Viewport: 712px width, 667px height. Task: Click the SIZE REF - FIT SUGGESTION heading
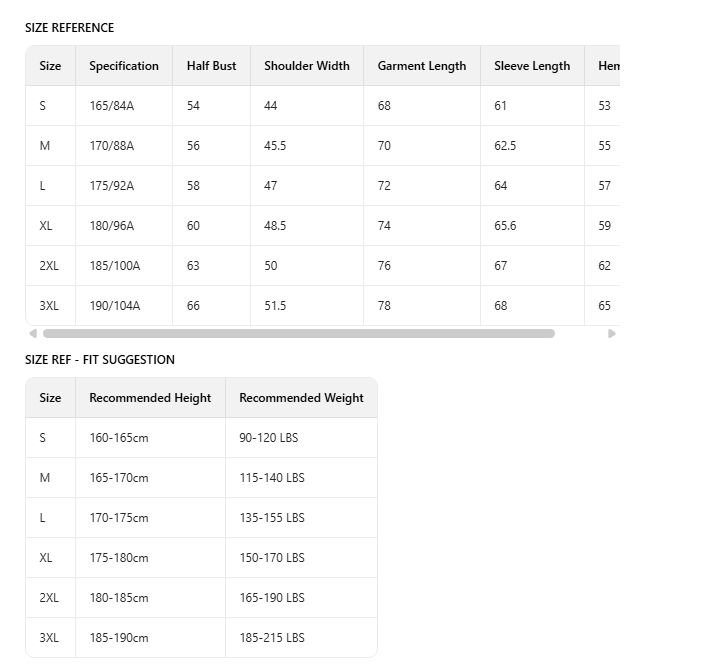point(100,360)
